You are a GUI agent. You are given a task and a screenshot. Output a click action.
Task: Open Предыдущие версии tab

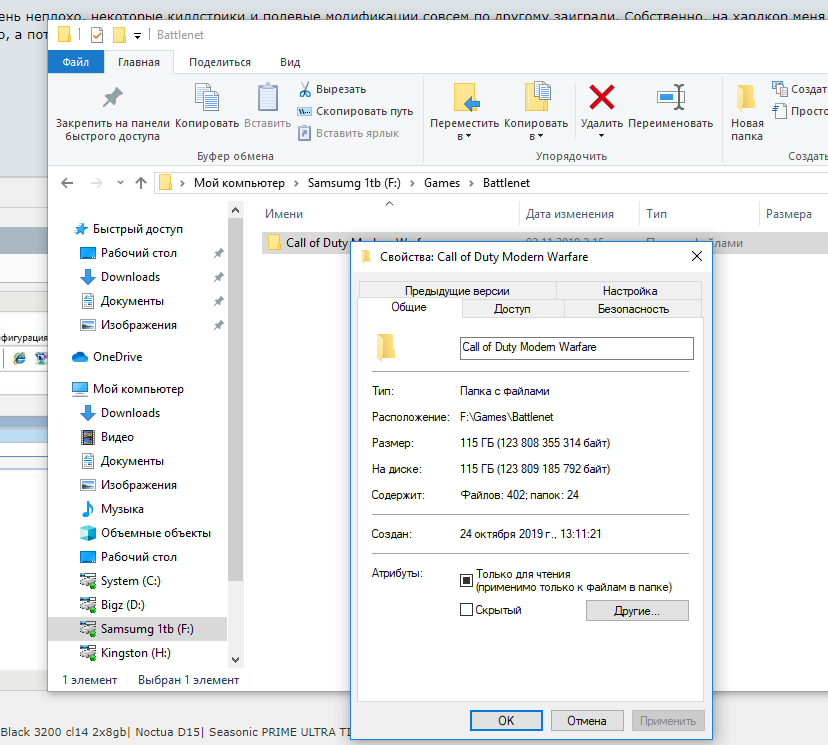(x=457, y=291)
